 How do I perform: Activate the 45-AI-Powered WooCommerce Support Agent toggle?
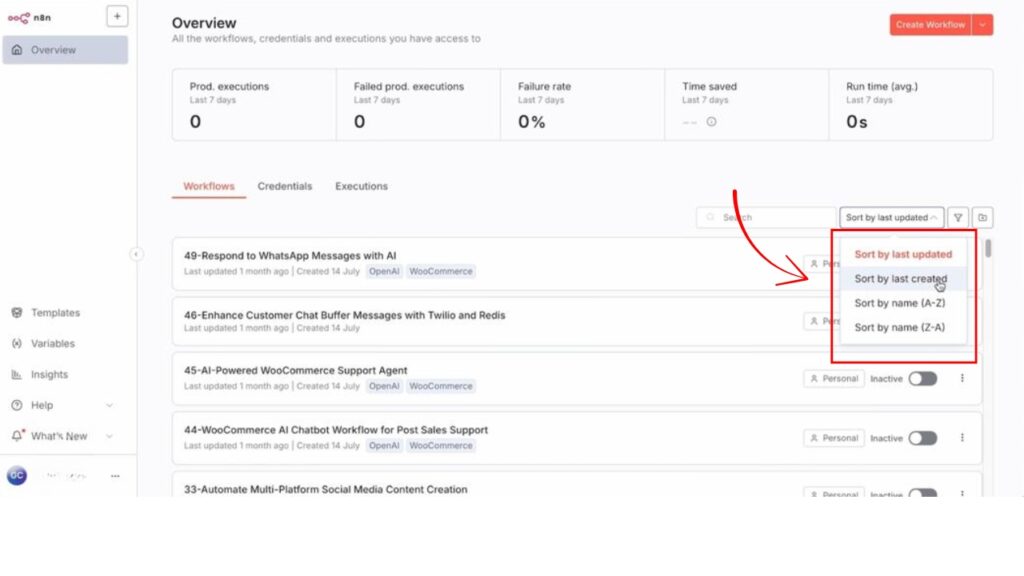click(922, 379)
